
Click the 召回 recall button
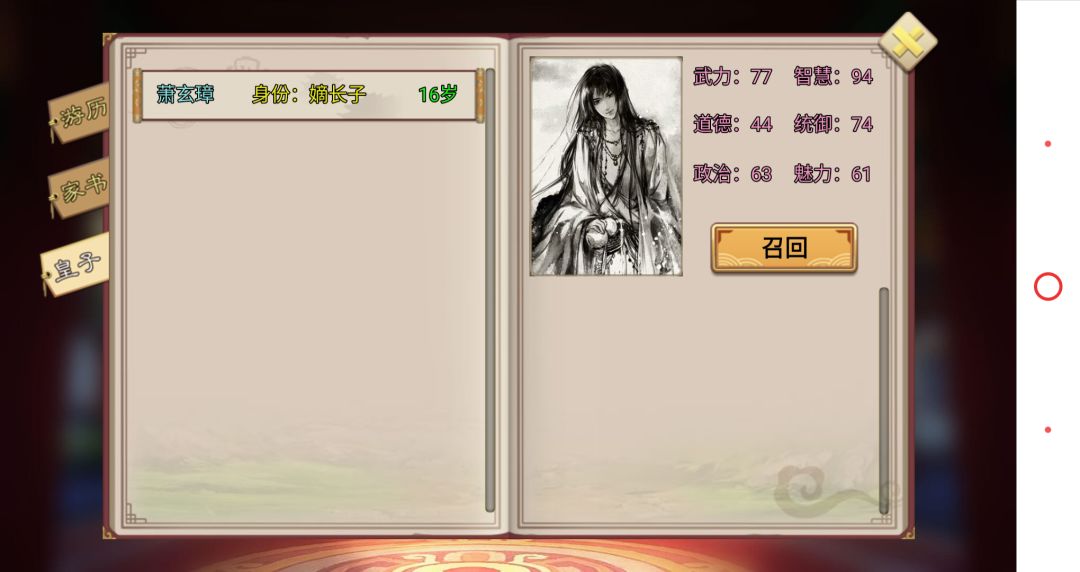click(x=784, y=247)
